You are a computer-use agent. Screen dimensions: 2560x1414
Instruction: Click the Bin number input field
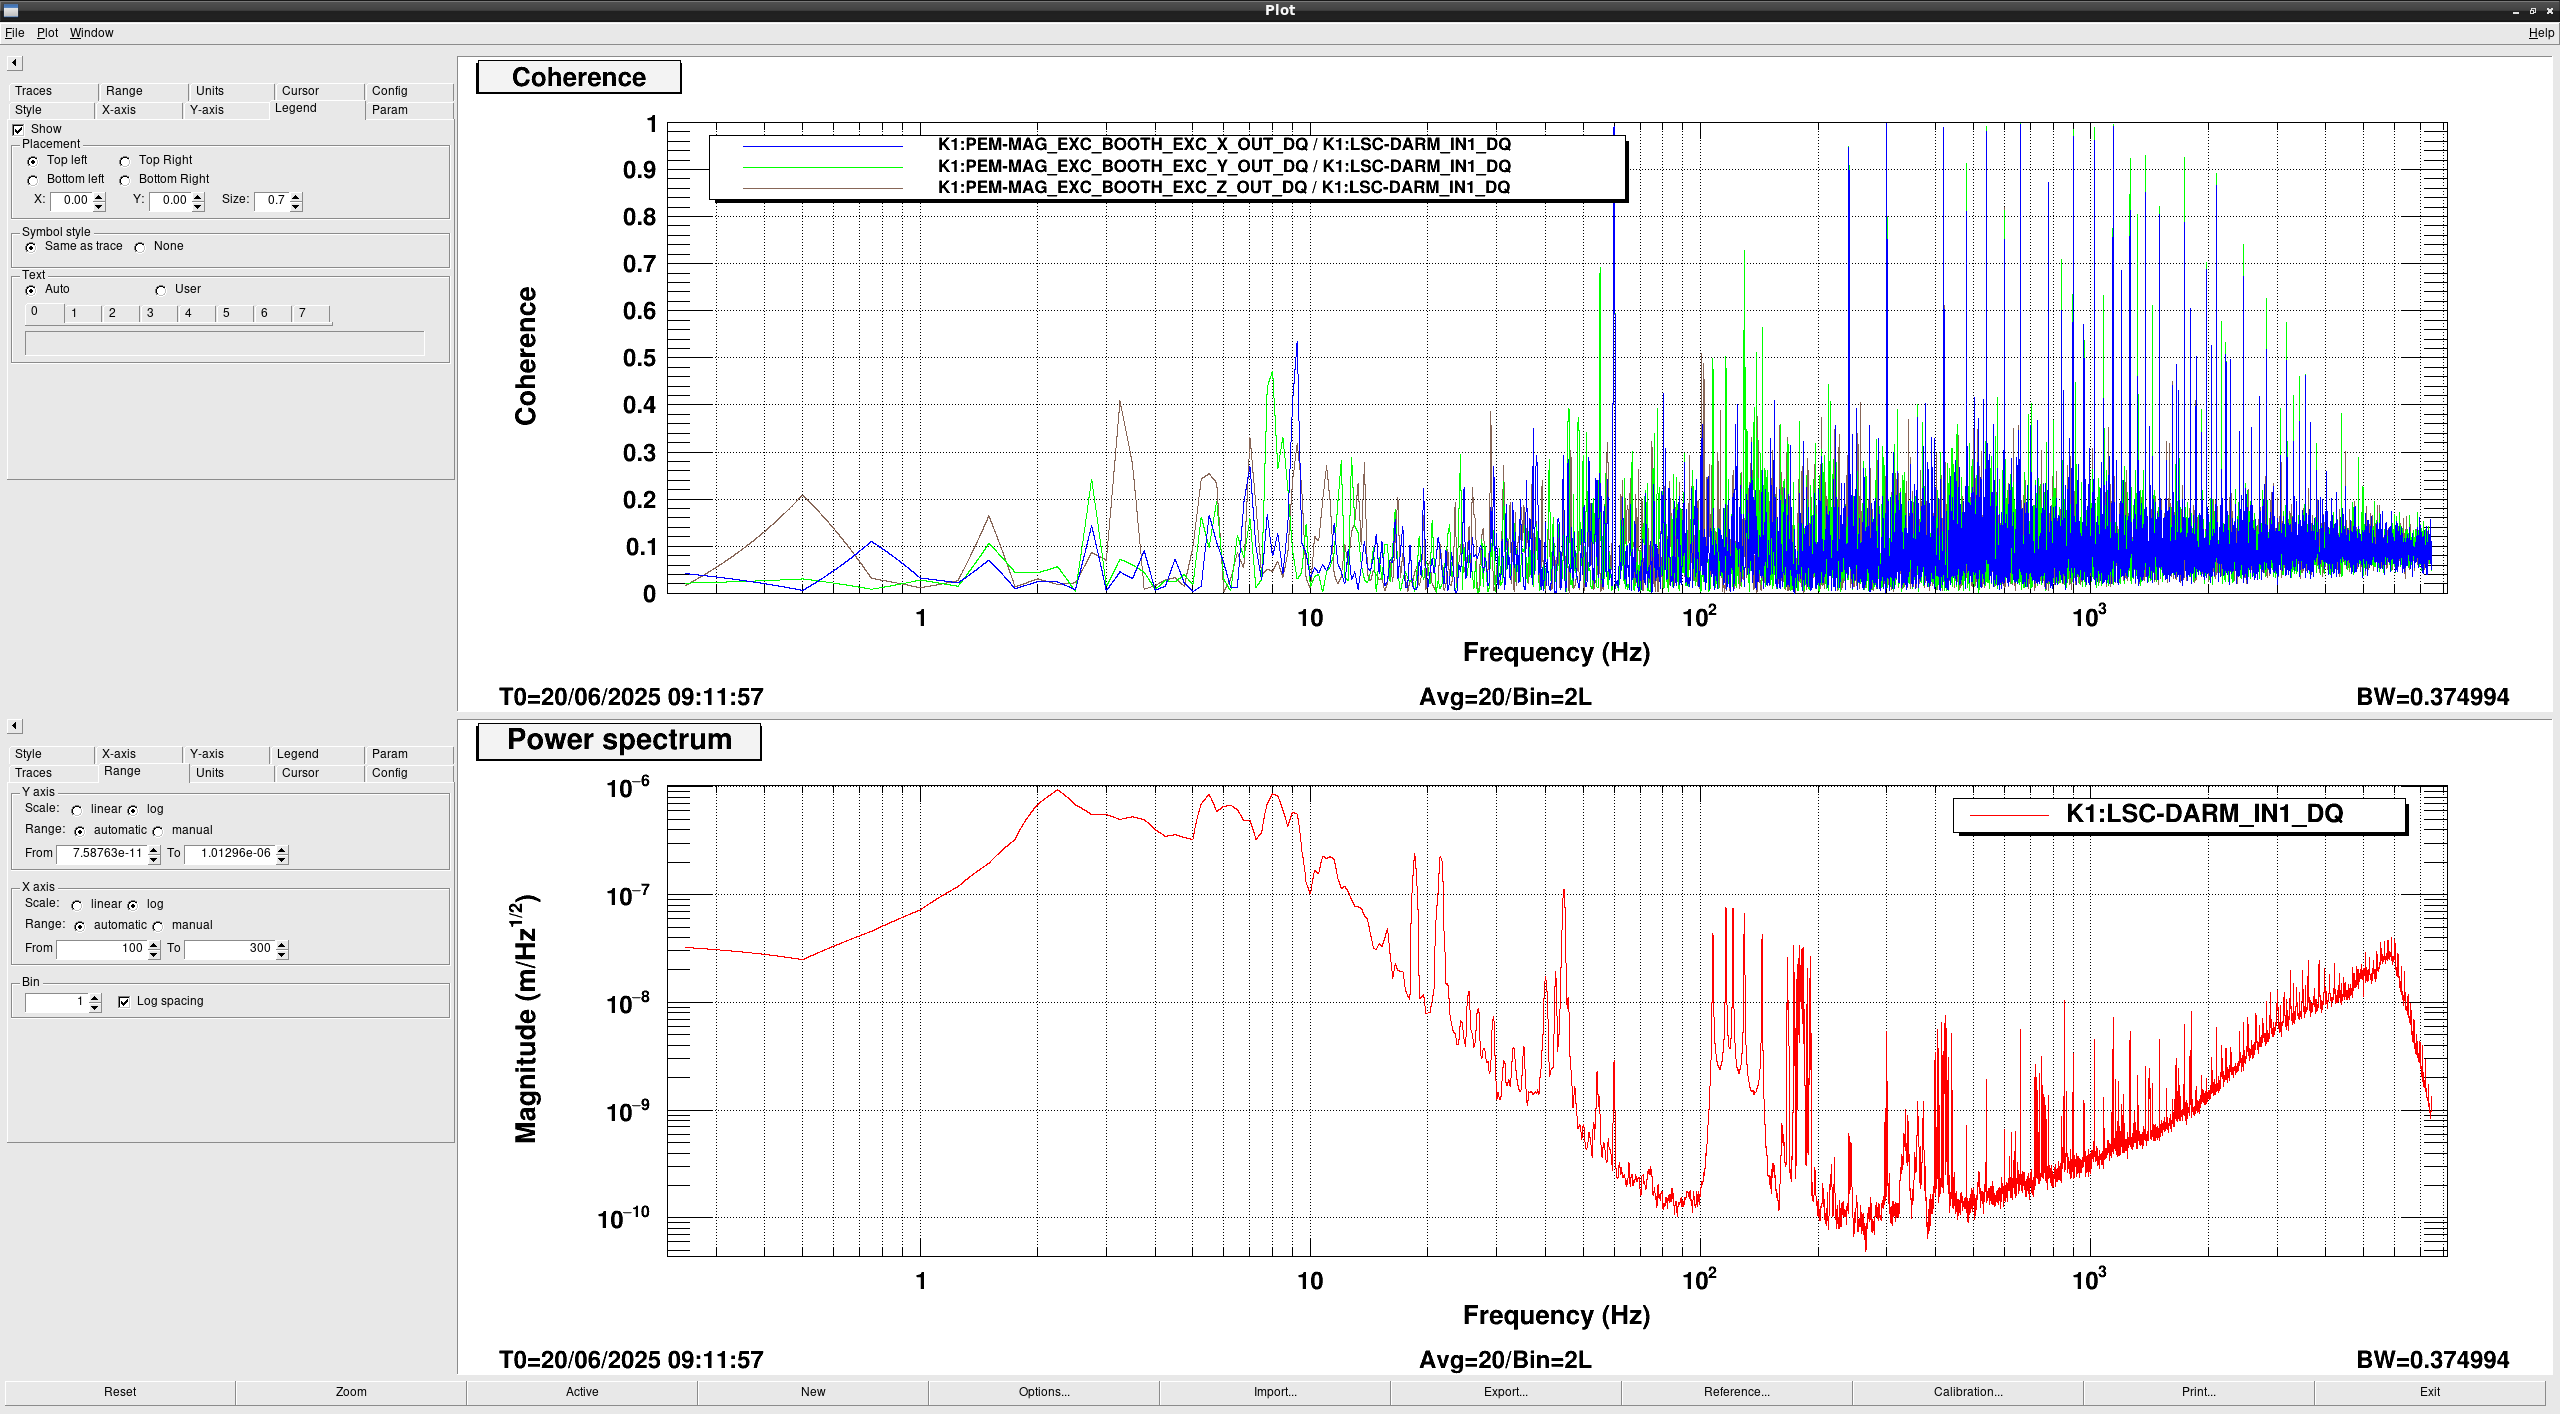pyautogui.click(x=57, y=1002)
